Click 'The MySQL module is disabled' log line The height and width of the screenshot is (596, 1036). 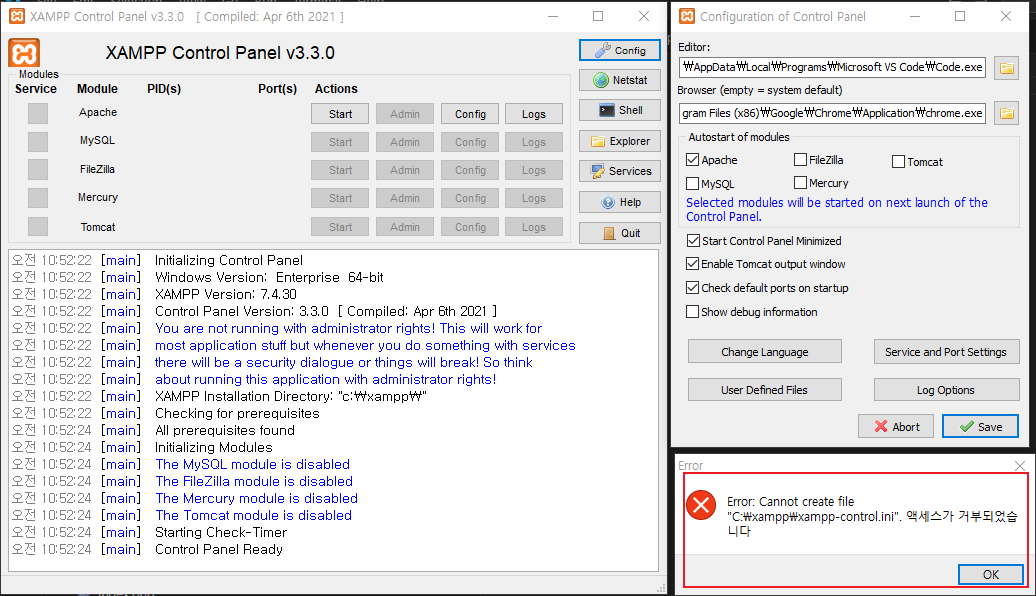click(252, 465)
